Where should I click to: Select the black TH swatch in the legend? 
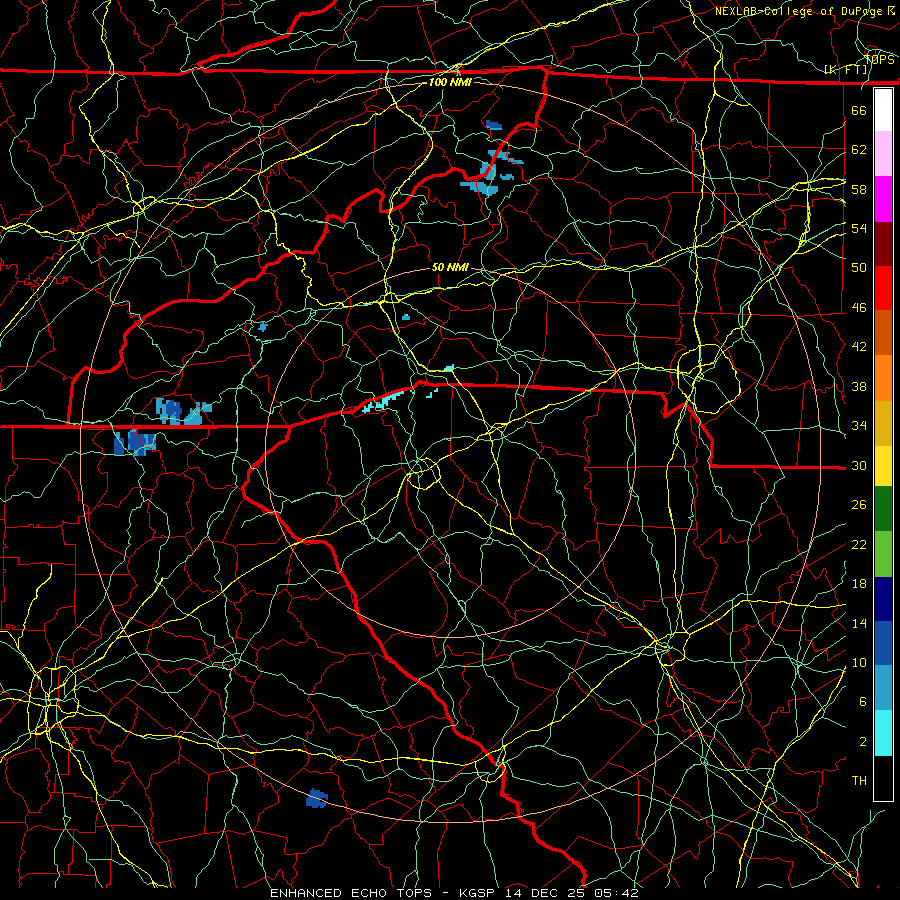point(883,778)
